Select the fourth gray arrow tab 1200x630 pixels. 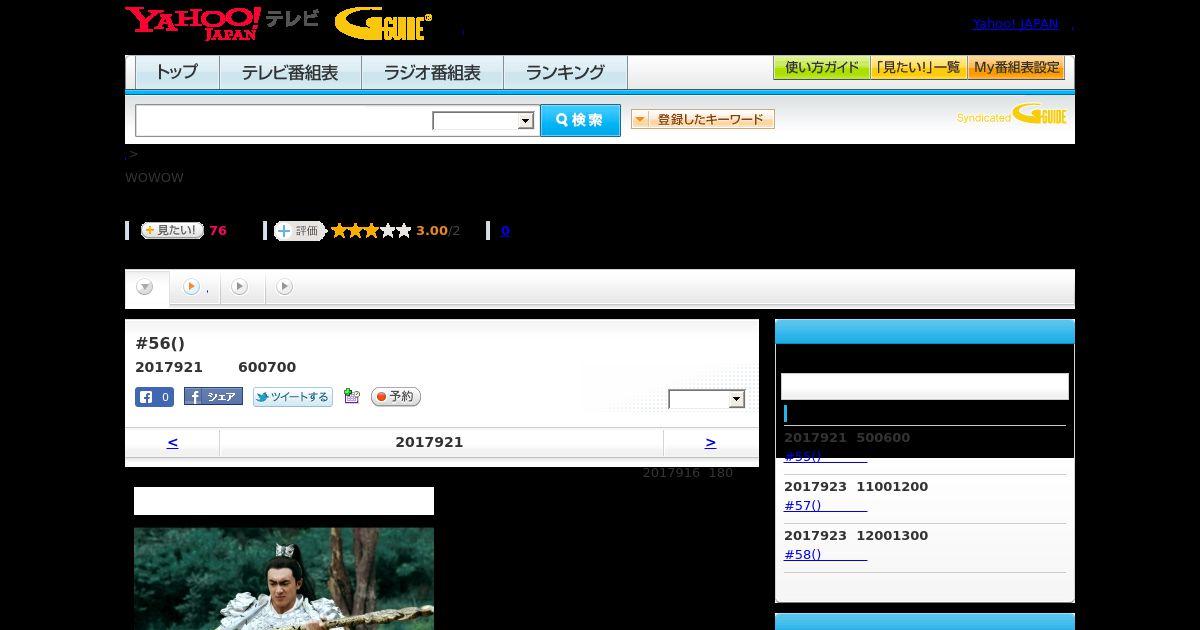pos(285,288)
